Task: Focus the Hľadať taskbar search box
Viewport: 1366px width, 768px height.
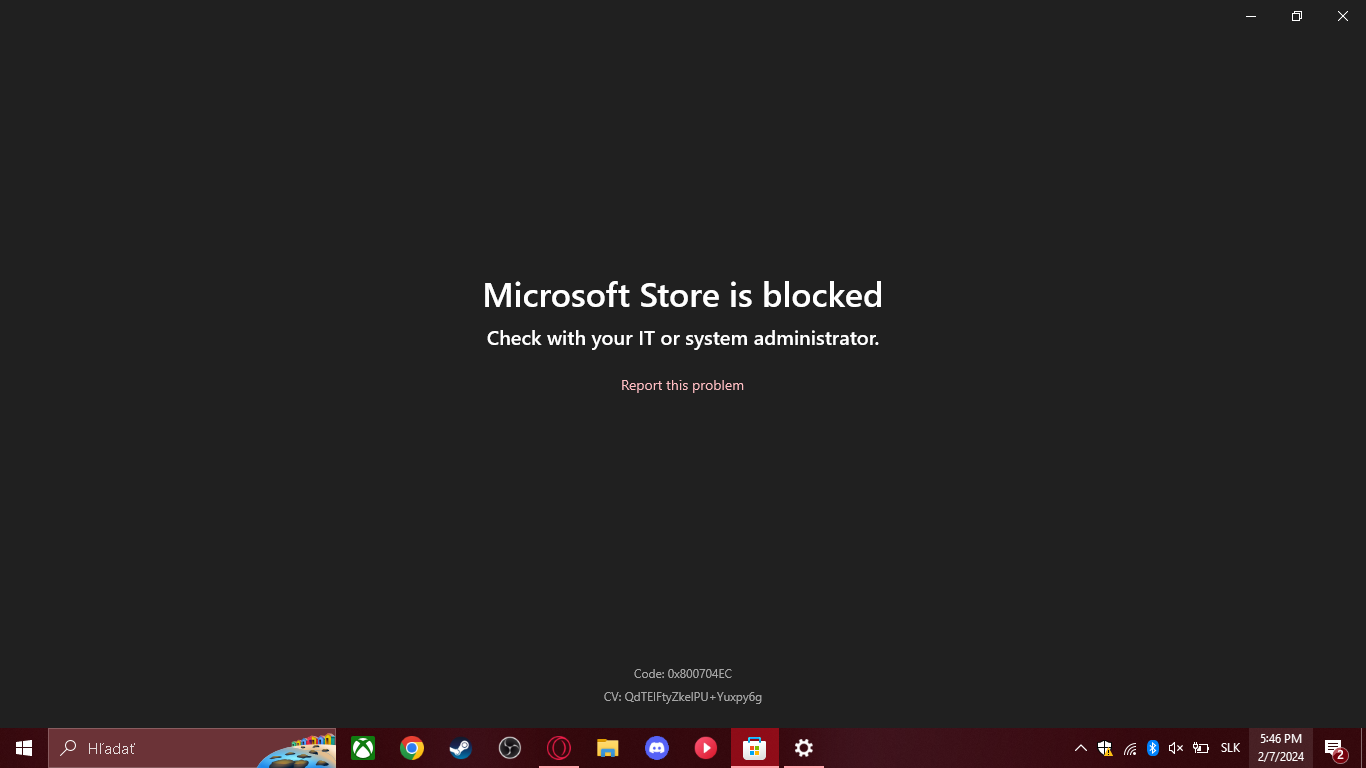Action: coord(192,748)
